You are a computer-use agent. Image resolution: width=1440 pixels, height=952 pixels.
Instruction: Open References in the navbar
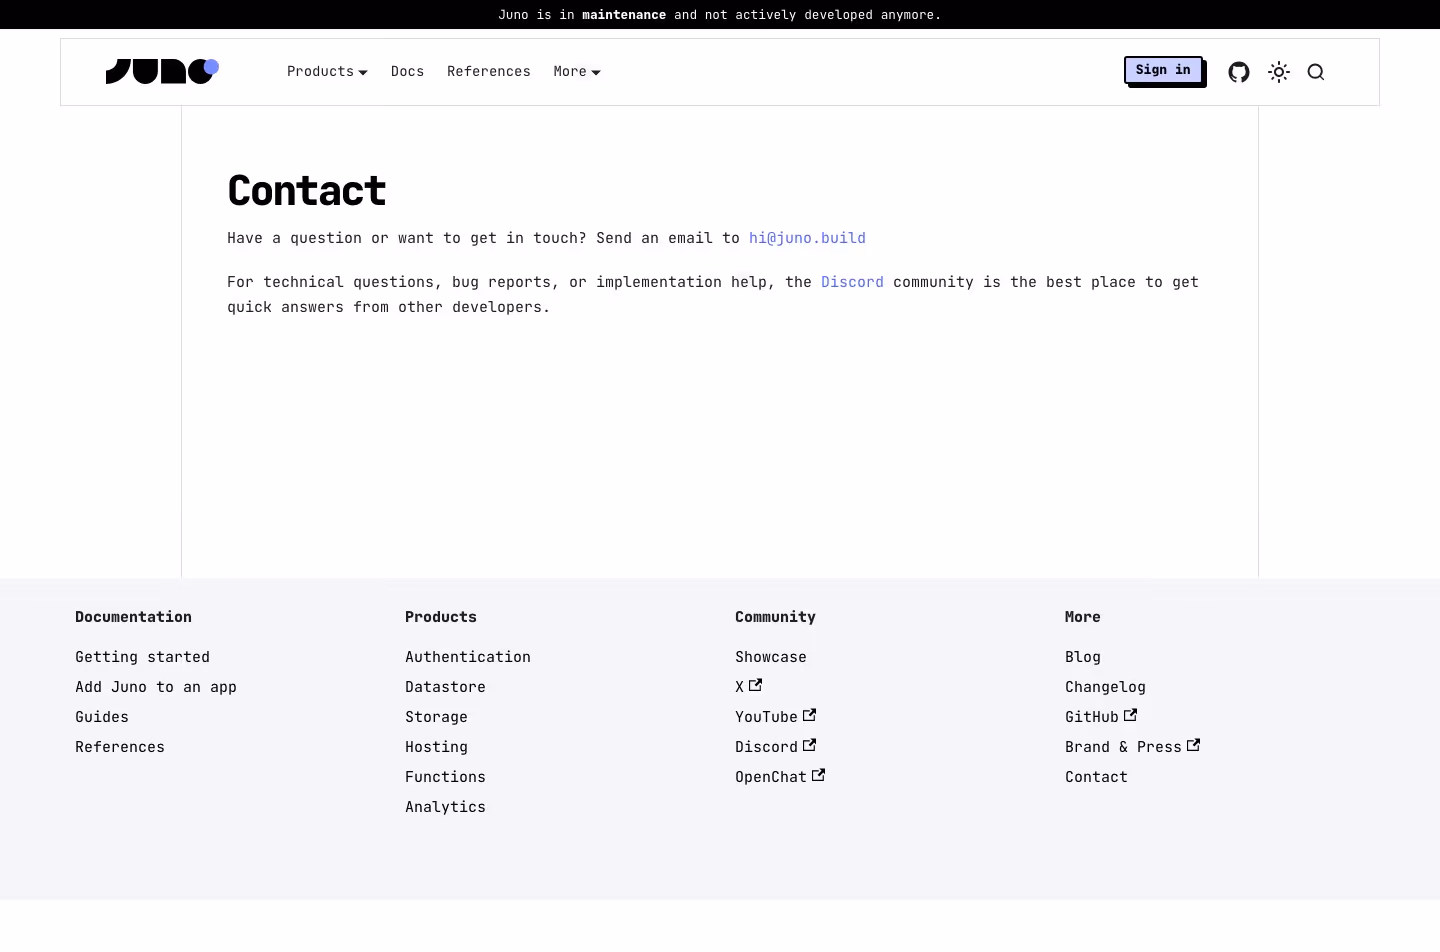point(489,72)
